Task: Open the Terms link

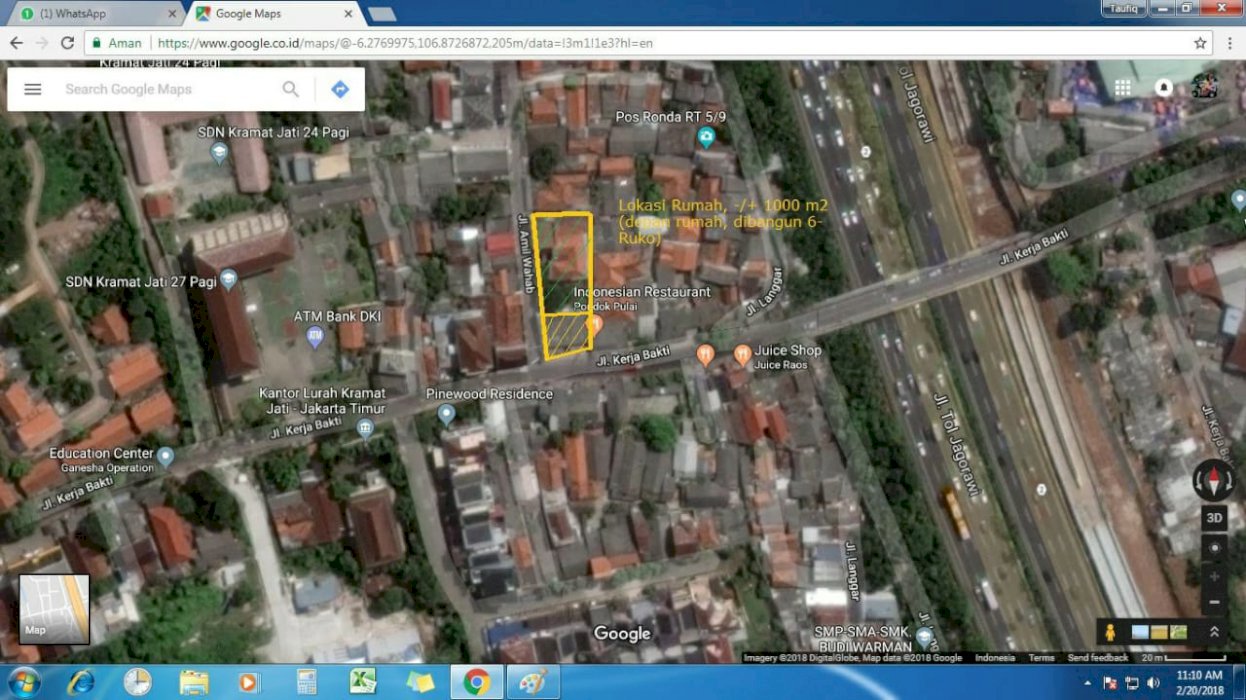Action: 1041,658
